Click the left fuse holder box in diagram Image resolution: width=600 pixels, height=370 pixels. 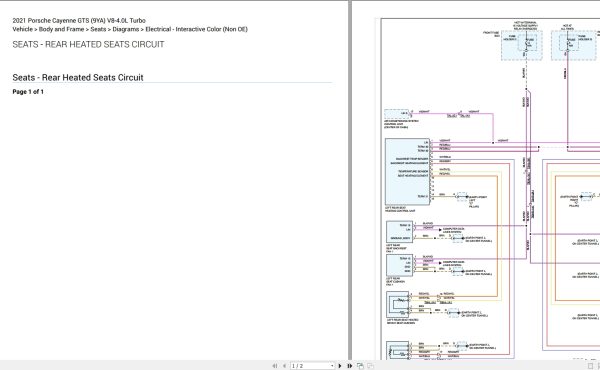[522, 46]
